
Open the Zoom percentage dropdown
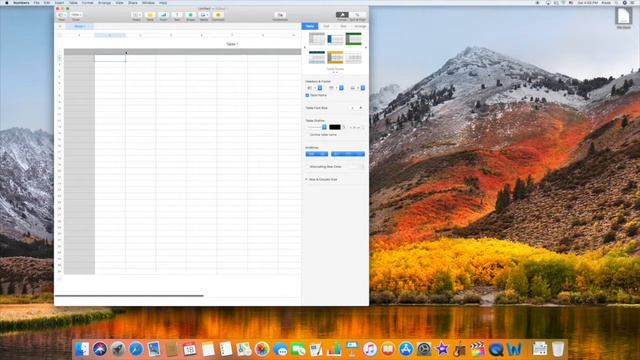point(76,15)
